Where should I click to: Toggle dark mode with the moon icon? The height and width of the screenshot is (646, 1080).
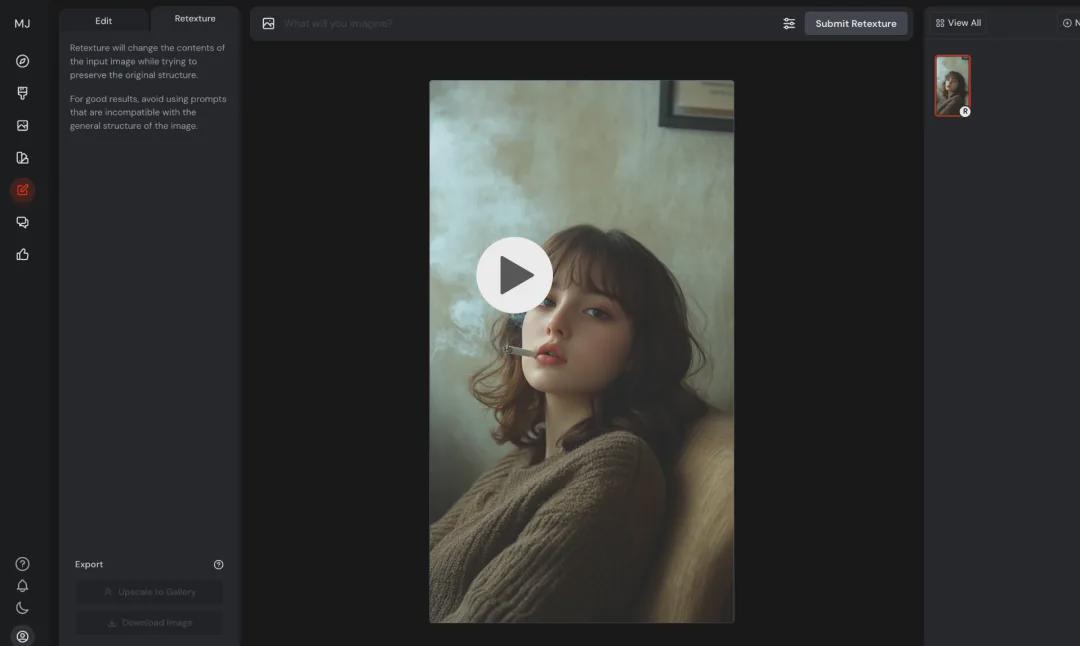tap(22, 608)
